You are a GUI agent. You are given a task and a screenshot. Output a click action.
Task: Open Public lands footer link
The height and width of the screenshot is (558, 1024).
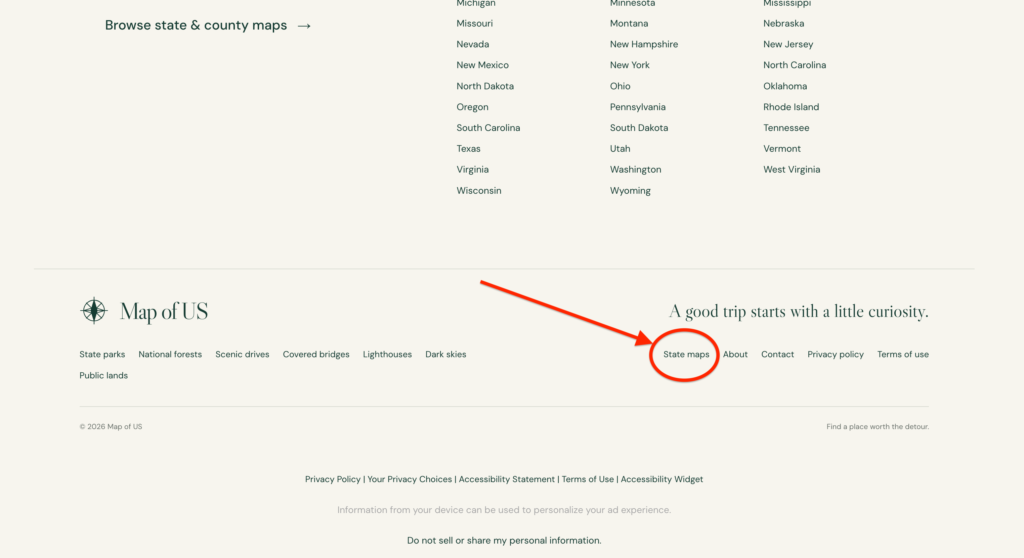pyautogui.click(x=104, y=376)
